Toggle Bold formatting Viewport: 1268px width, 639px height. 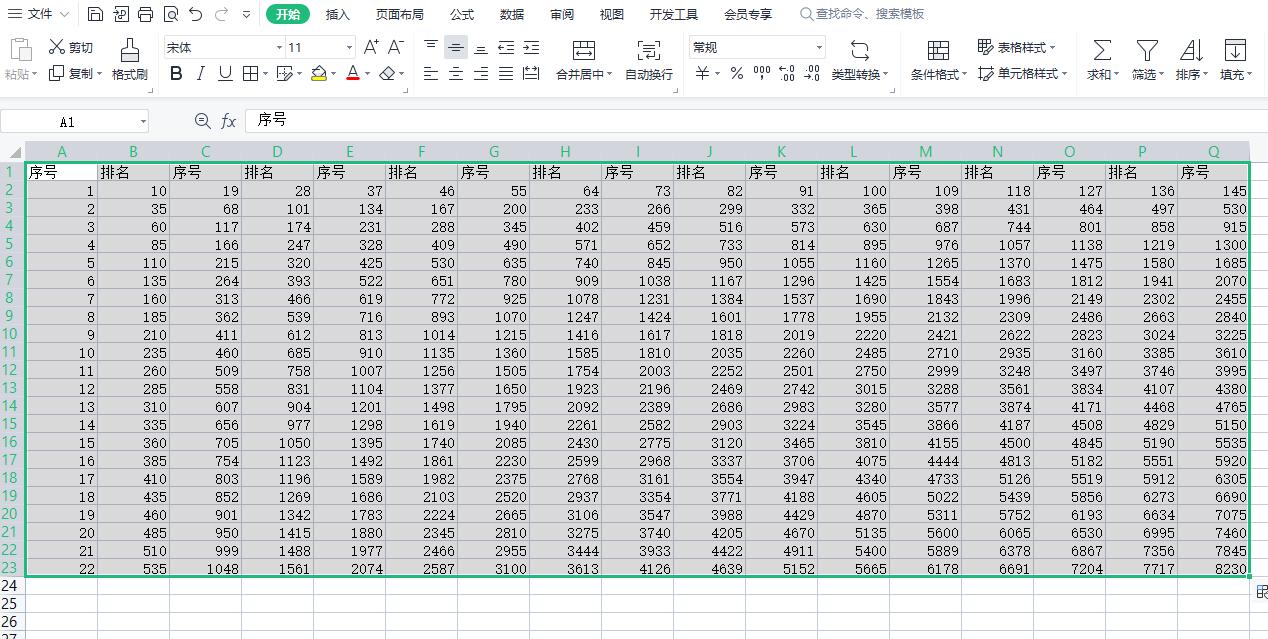(176, 73)
